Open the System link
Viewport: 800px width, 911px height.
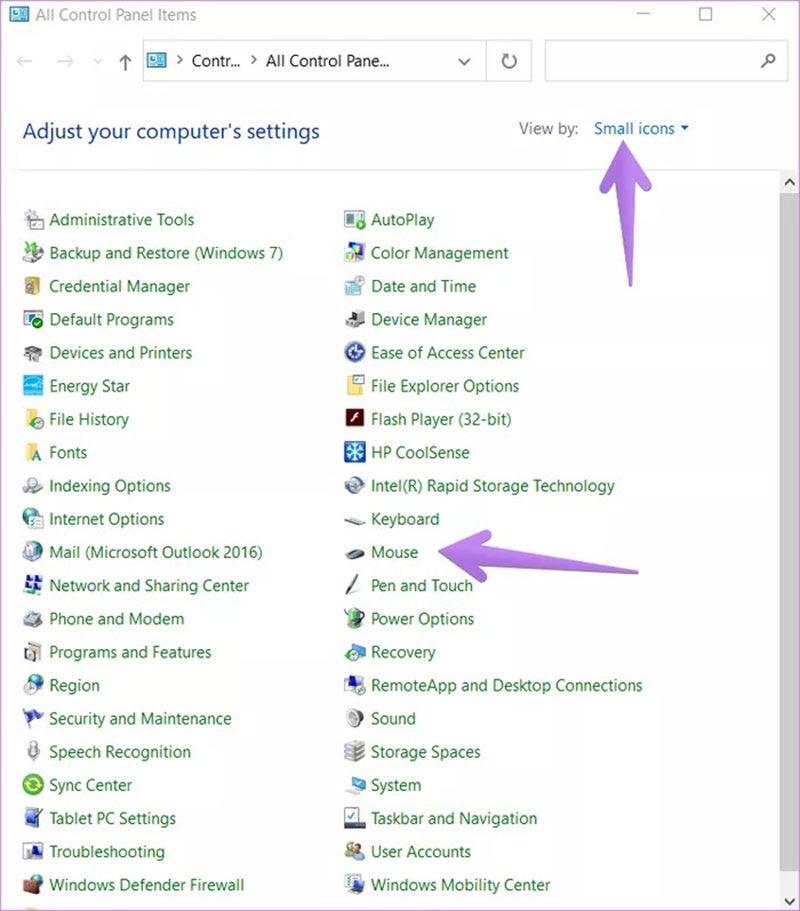(396, 785)
